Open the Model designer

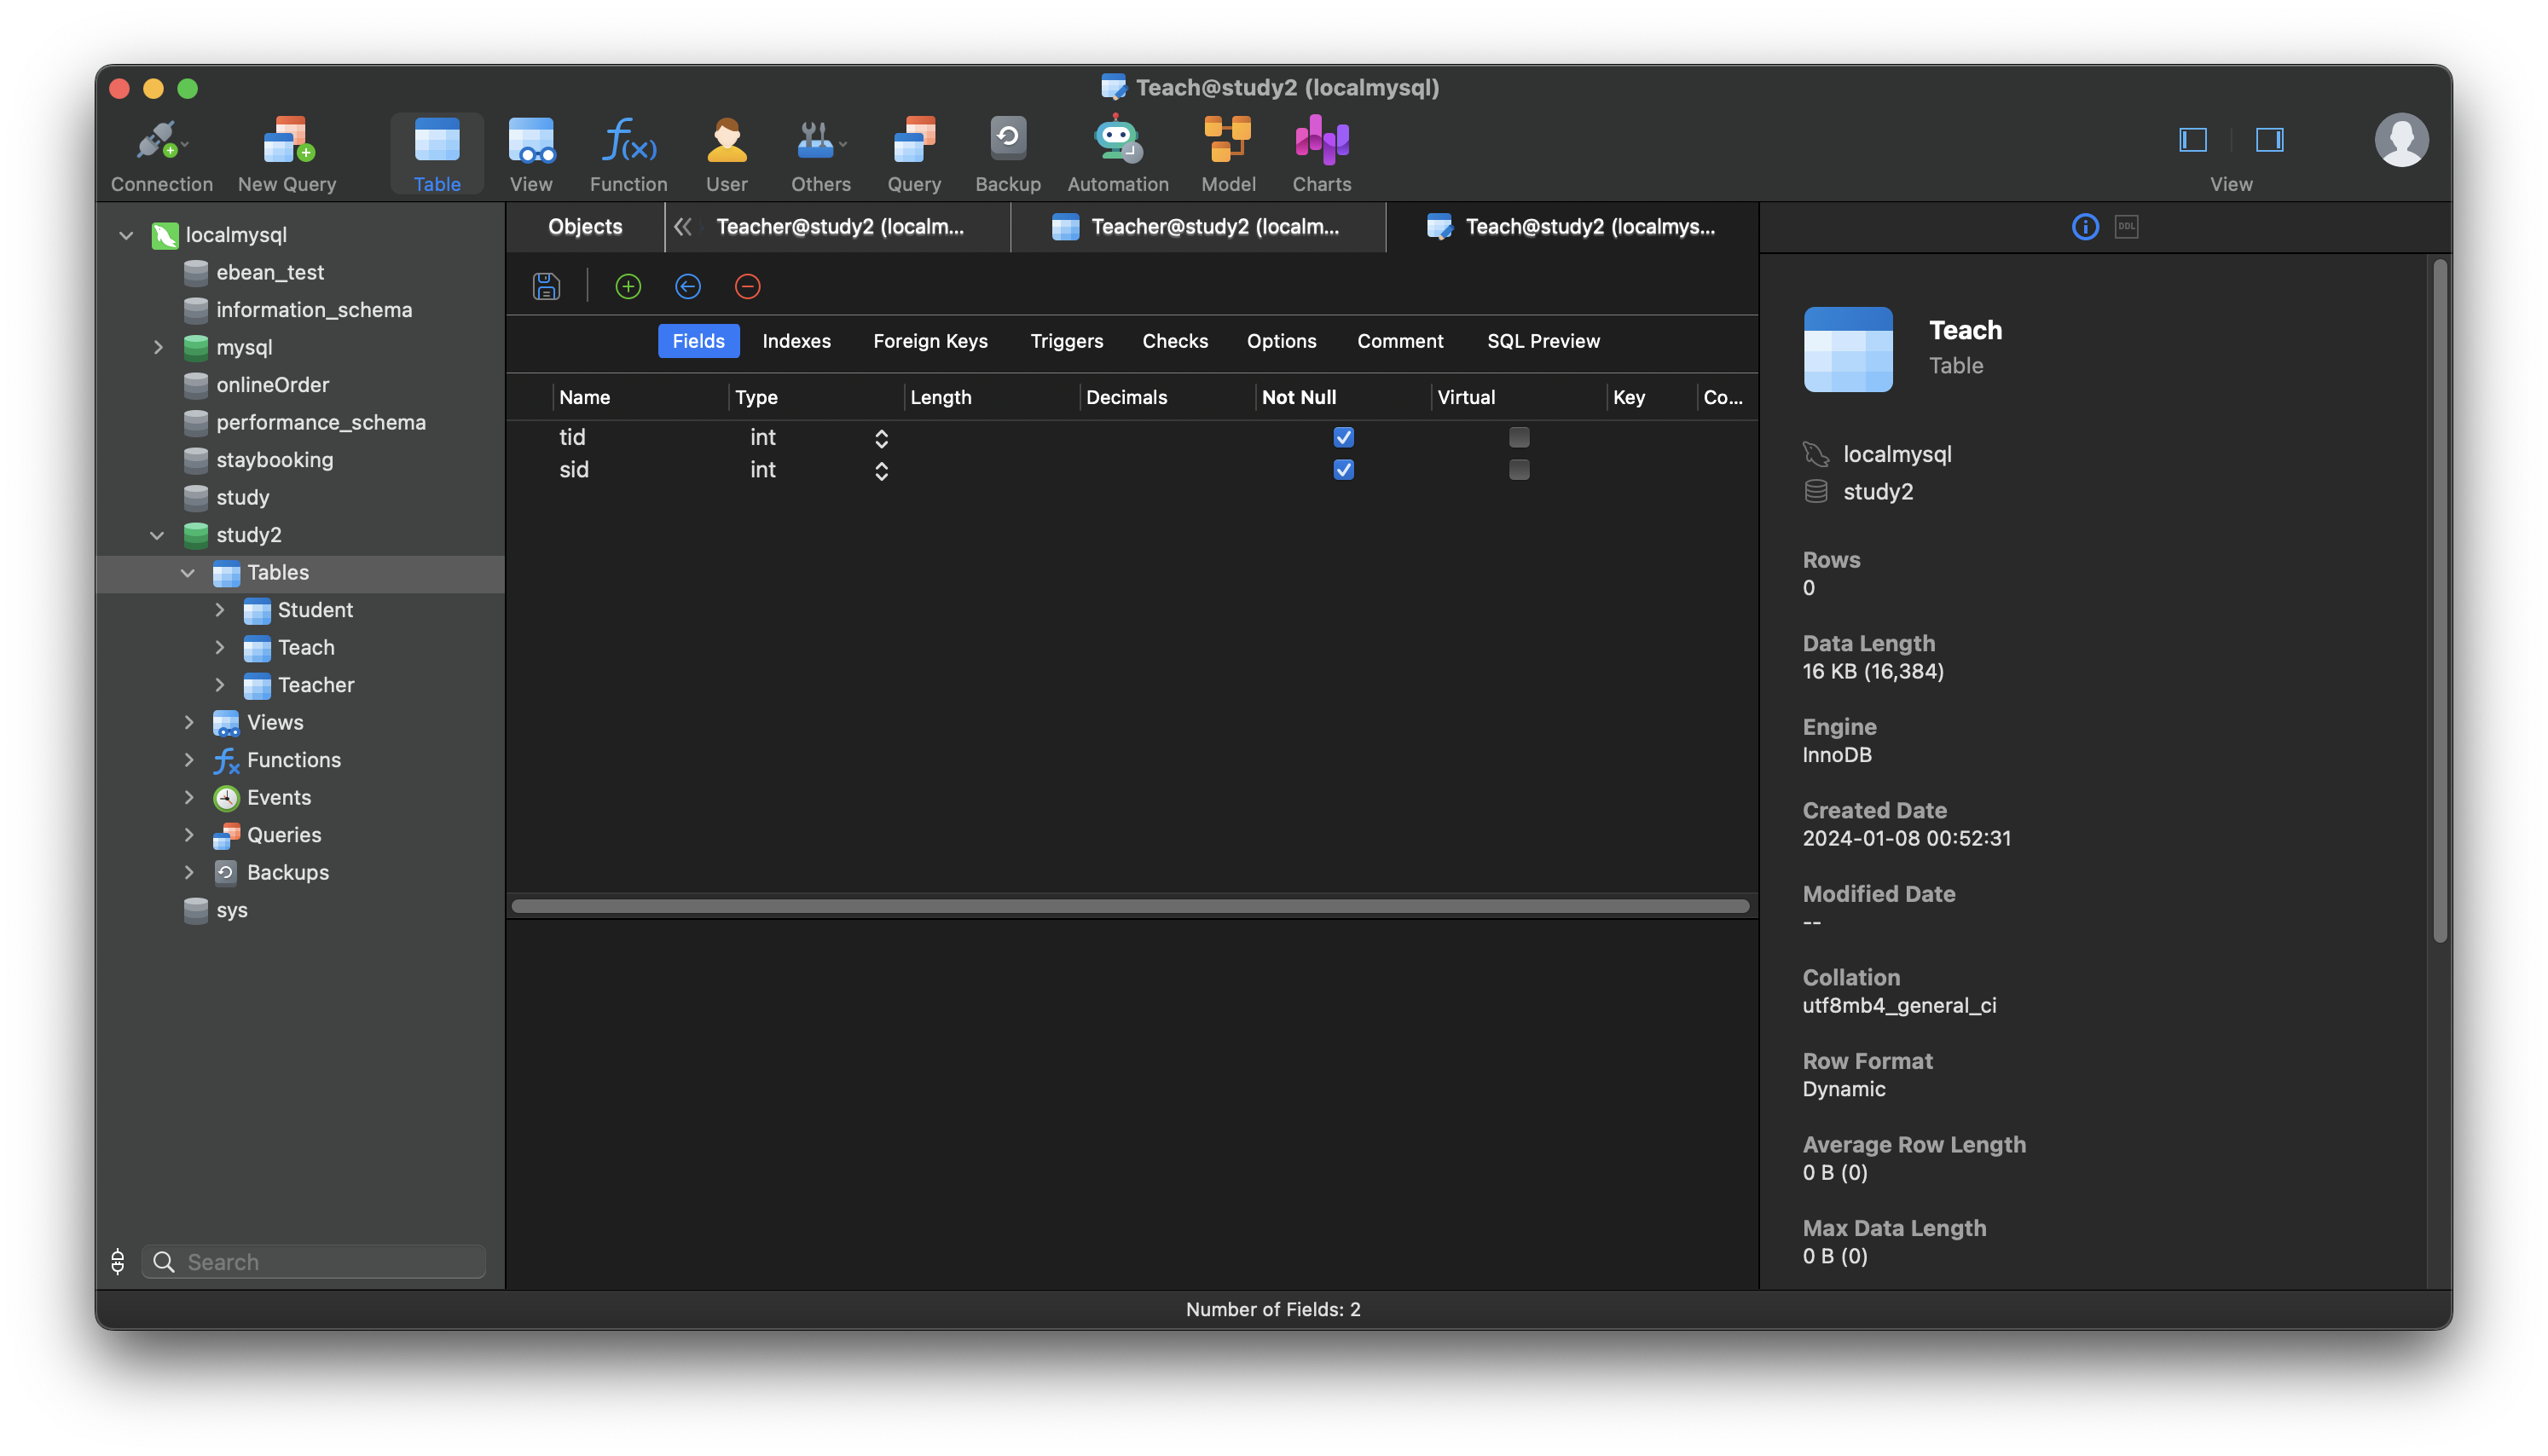coord(1227,152)
